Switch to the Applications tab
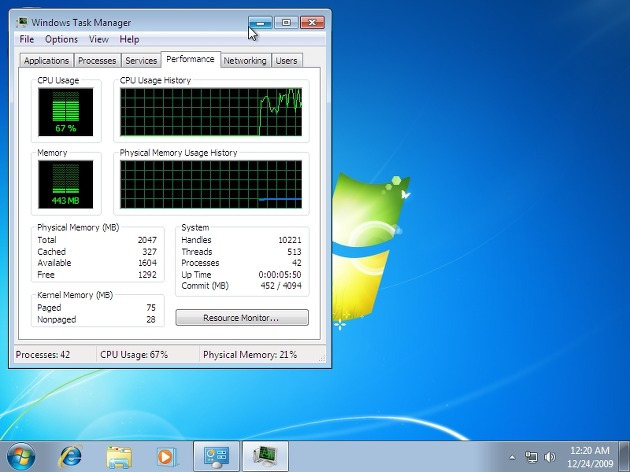 pyautogui.click(x=46, y=61)
